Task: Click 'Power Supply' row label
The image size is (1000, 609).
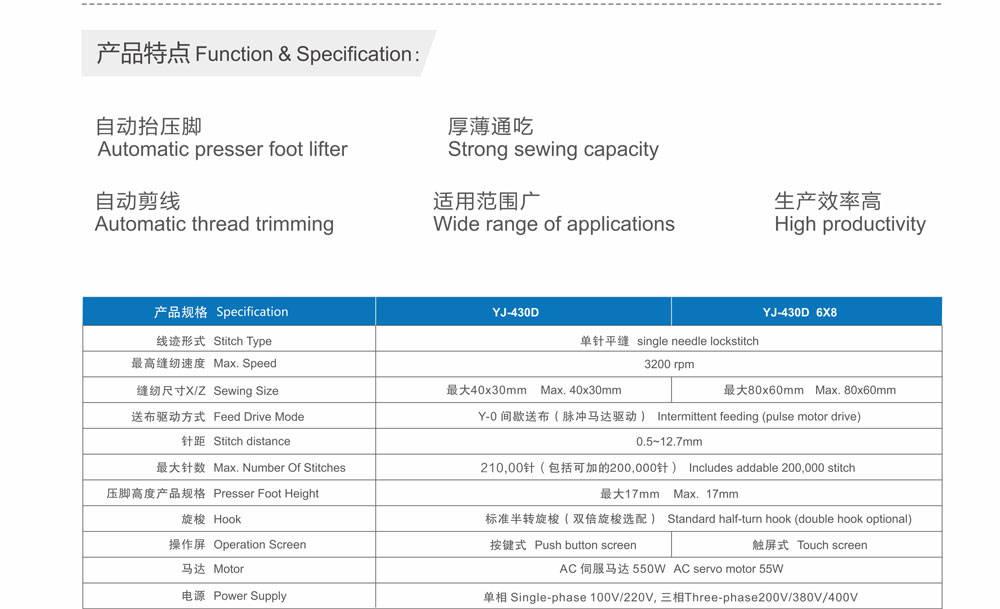Action: pyautogui.click(x=249, y=596)
